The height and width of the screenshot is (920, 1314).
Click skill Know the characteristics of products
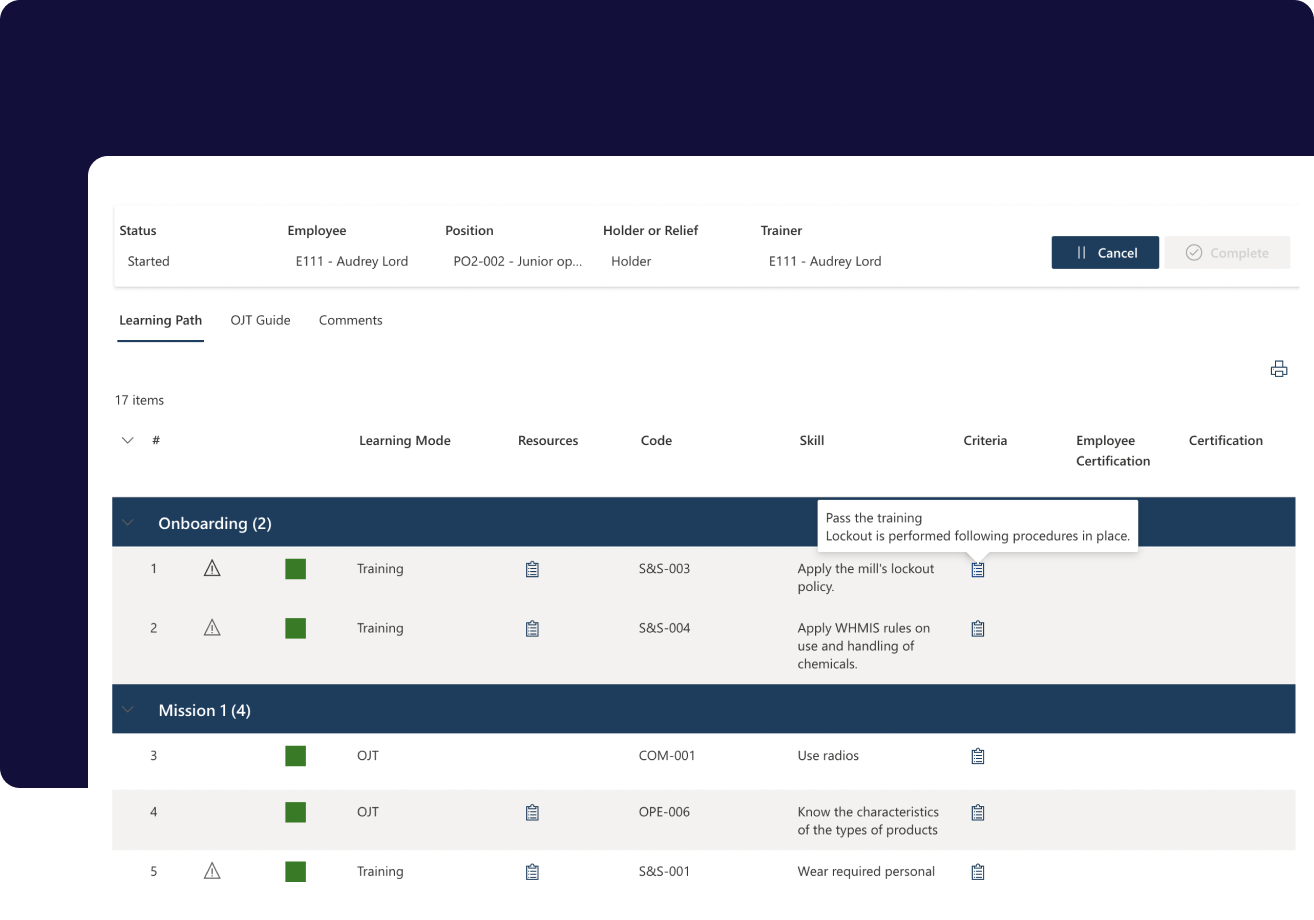[868, 820]
